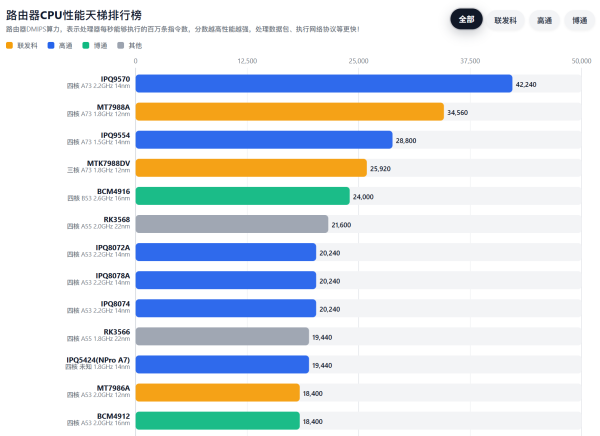Select the 全部 filter tab

(466, 20)
